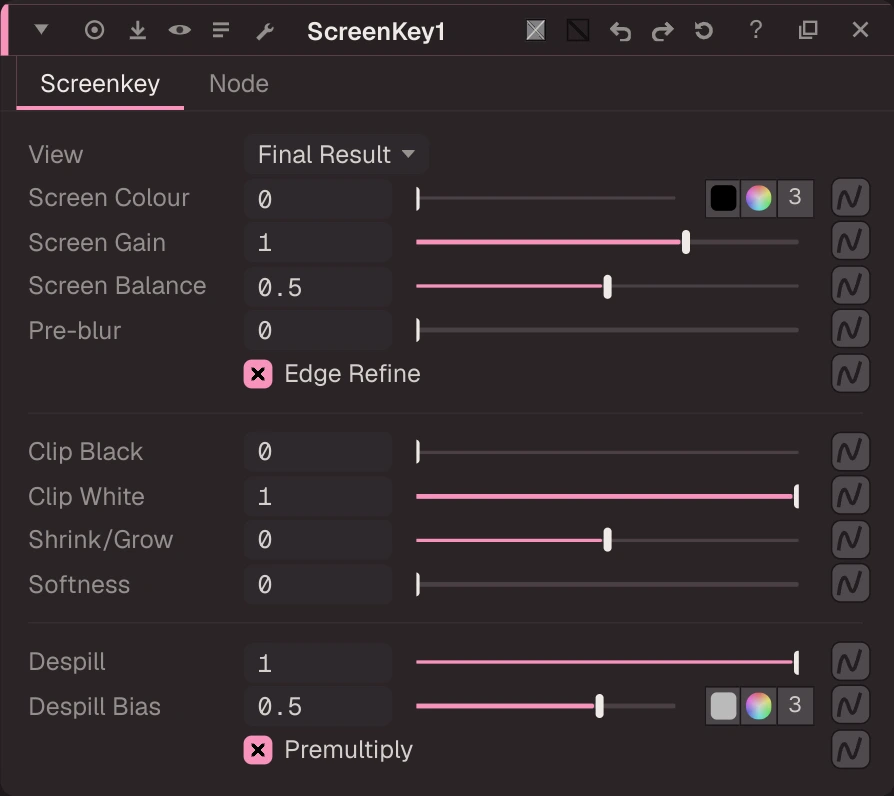Click the Screen Gain value field
The width and height of the screenshot is (894, 796).
click(318, 243)
